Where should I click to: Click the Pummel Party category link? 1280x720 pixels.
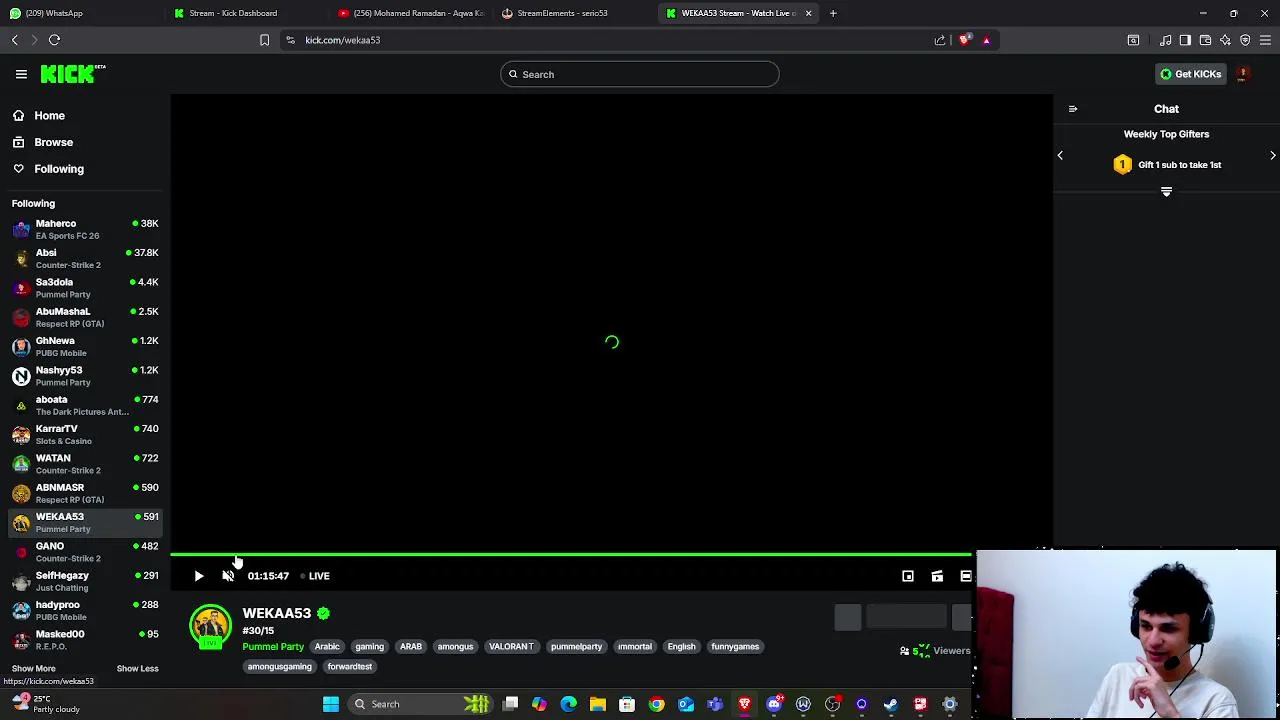coord(273,647)
